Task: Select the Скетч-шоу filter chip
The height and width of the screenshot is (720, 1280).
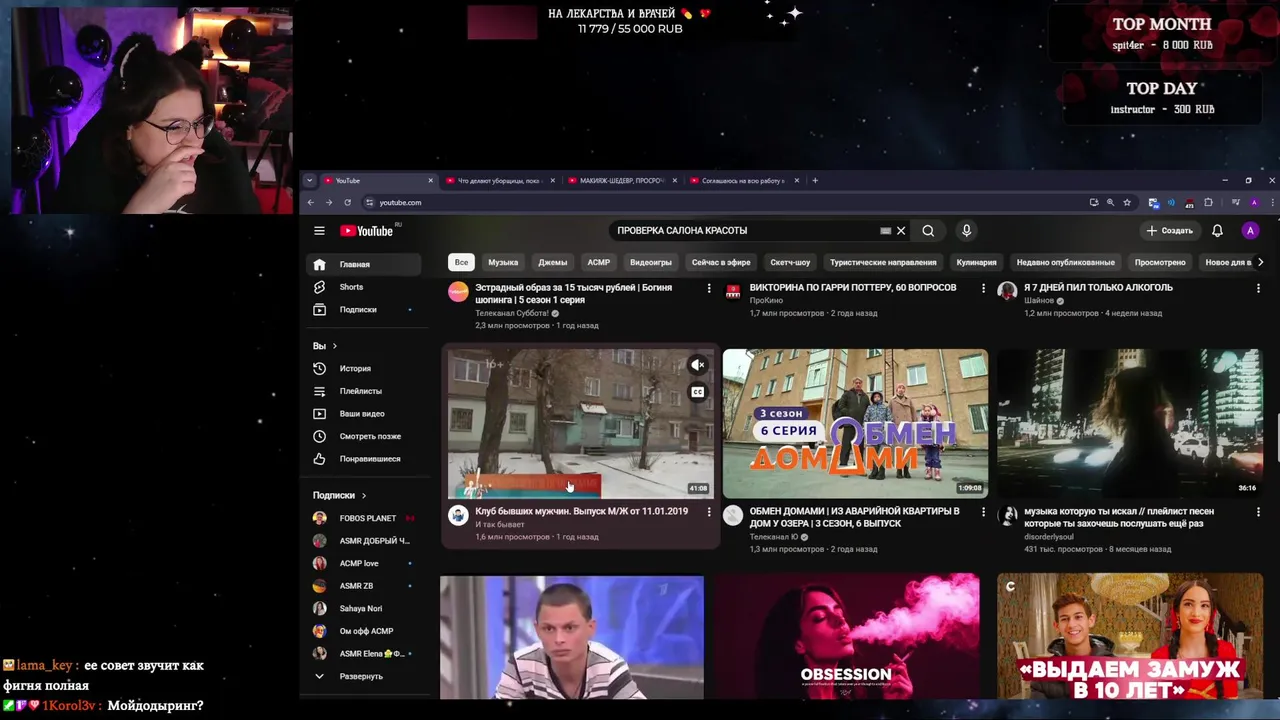Action: [790, 262]
